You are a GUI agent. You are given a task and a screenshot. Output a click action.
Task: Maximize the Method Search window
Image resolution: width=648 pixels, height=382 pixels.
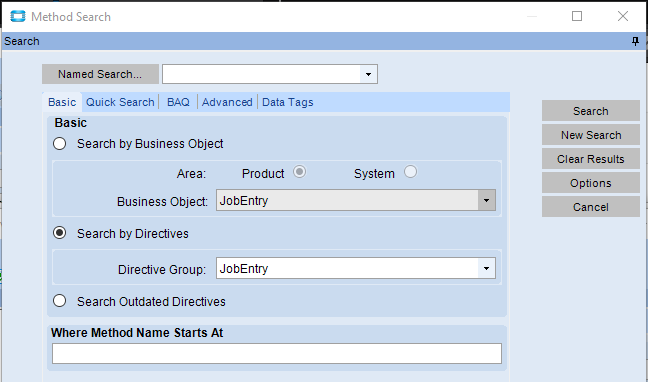pyautogui.click(x=577, y=16)
